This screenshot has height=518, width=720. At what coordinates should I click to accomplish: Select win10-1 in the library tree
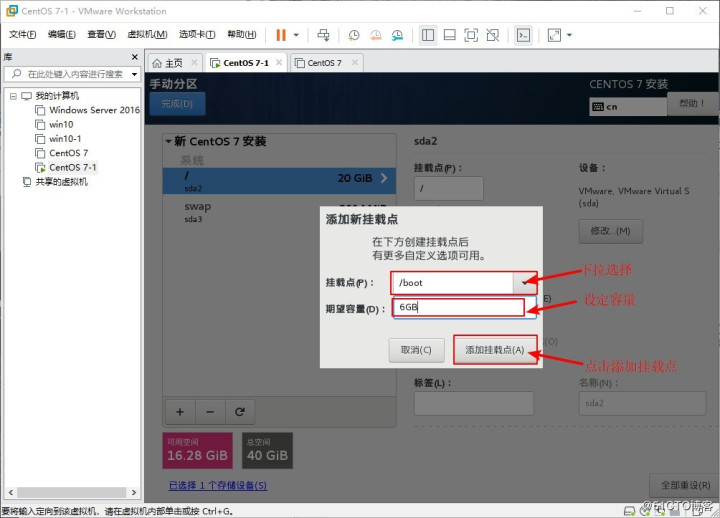(58, 139)
